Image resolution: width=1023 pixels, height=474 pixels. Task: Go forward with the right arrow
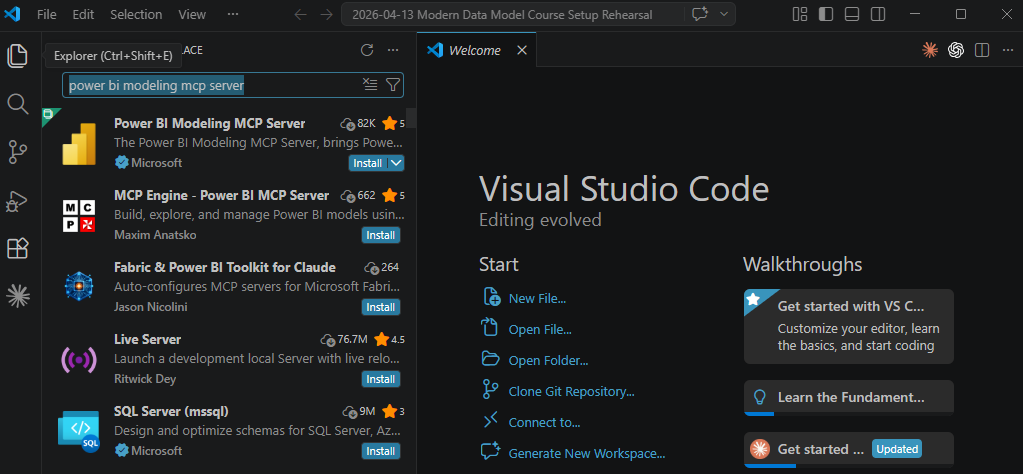pos(326,14)
